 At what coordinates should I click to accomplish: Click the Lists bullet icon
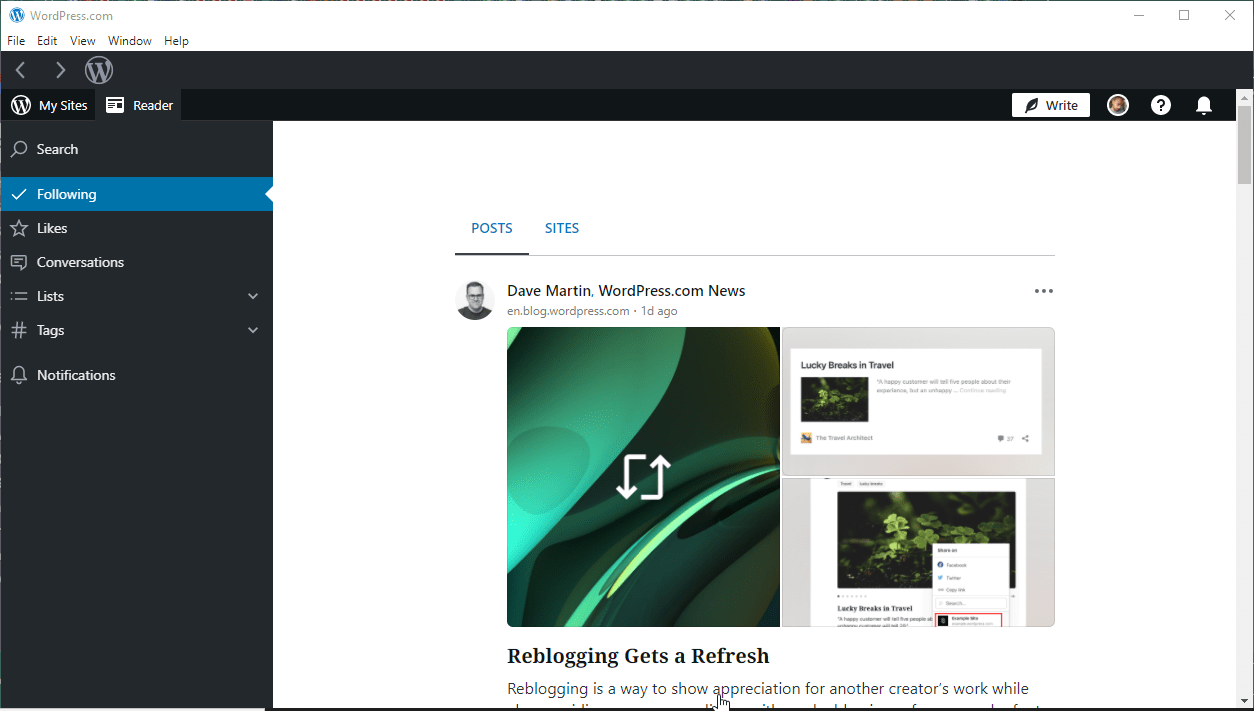[18, 296]
